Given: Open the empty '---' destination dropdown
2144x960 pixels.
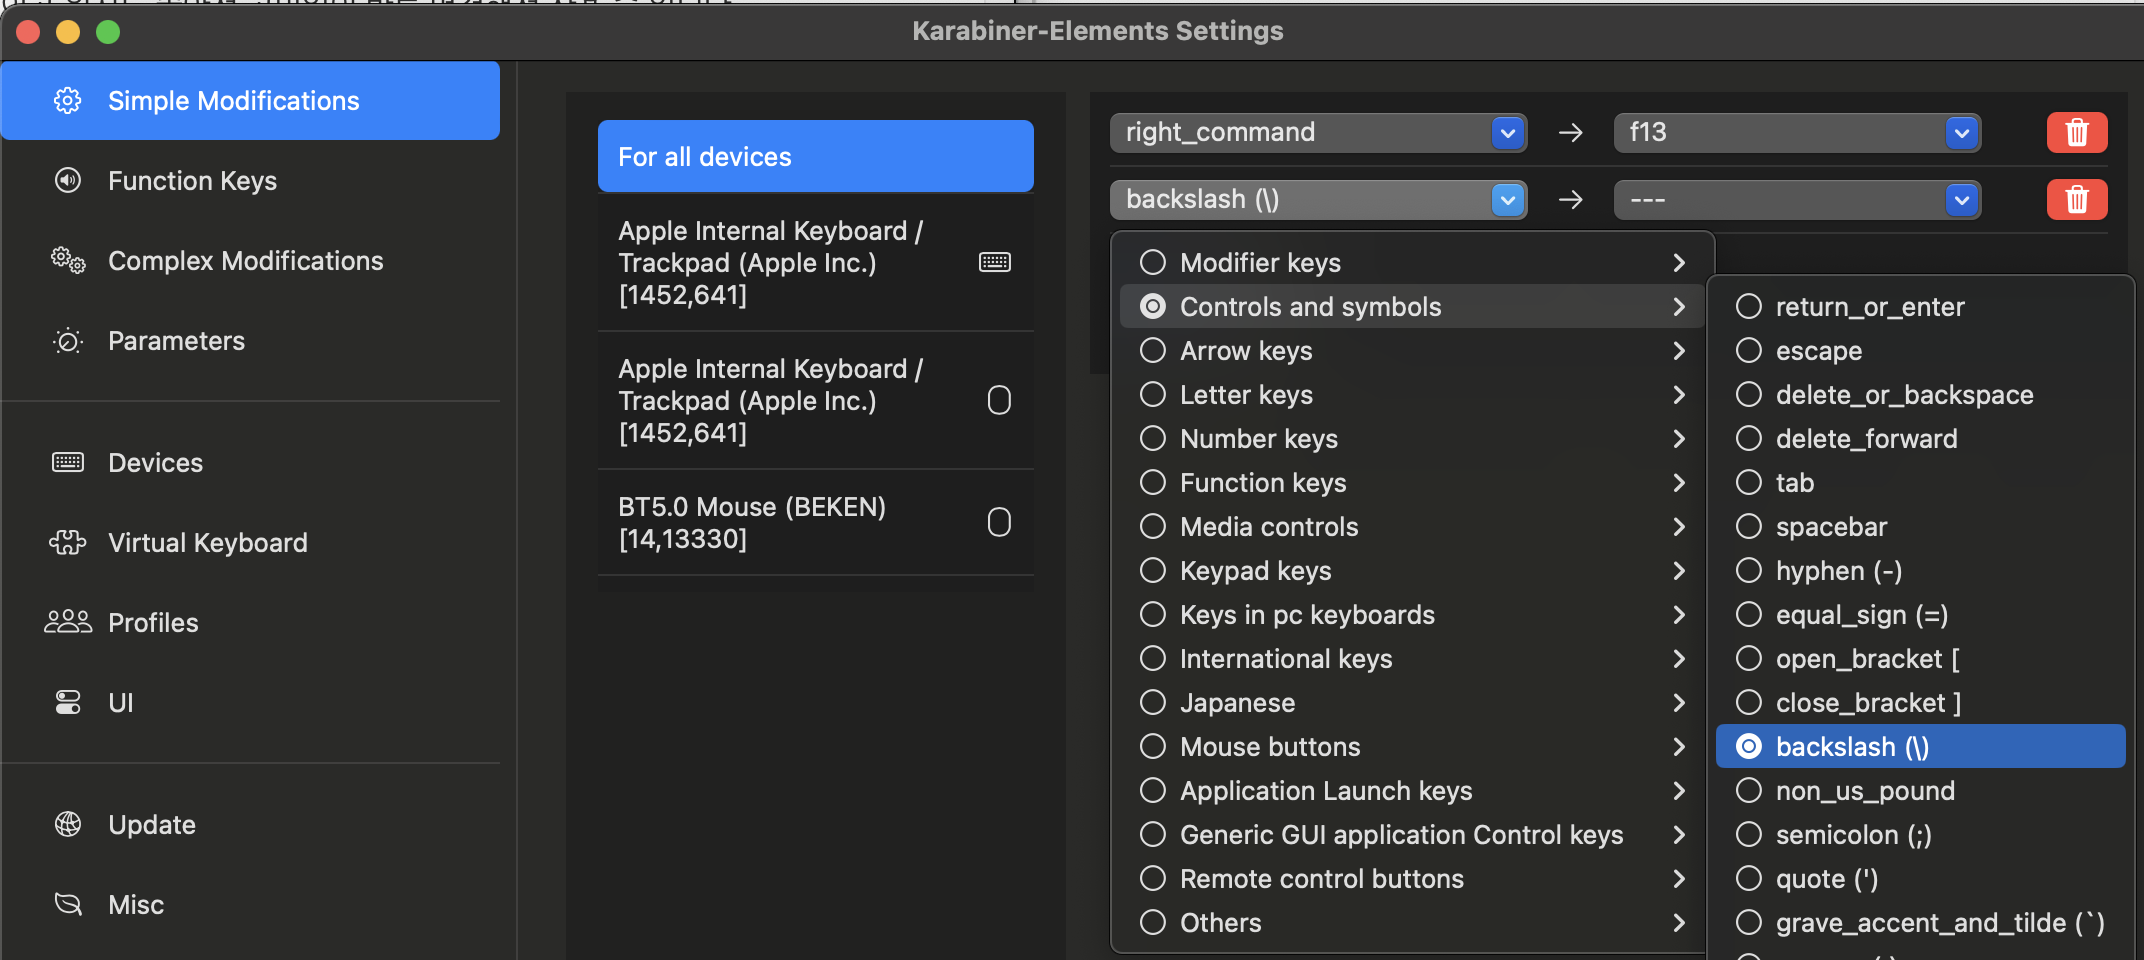Looking at the screenshot, I should pos(1797,199).
